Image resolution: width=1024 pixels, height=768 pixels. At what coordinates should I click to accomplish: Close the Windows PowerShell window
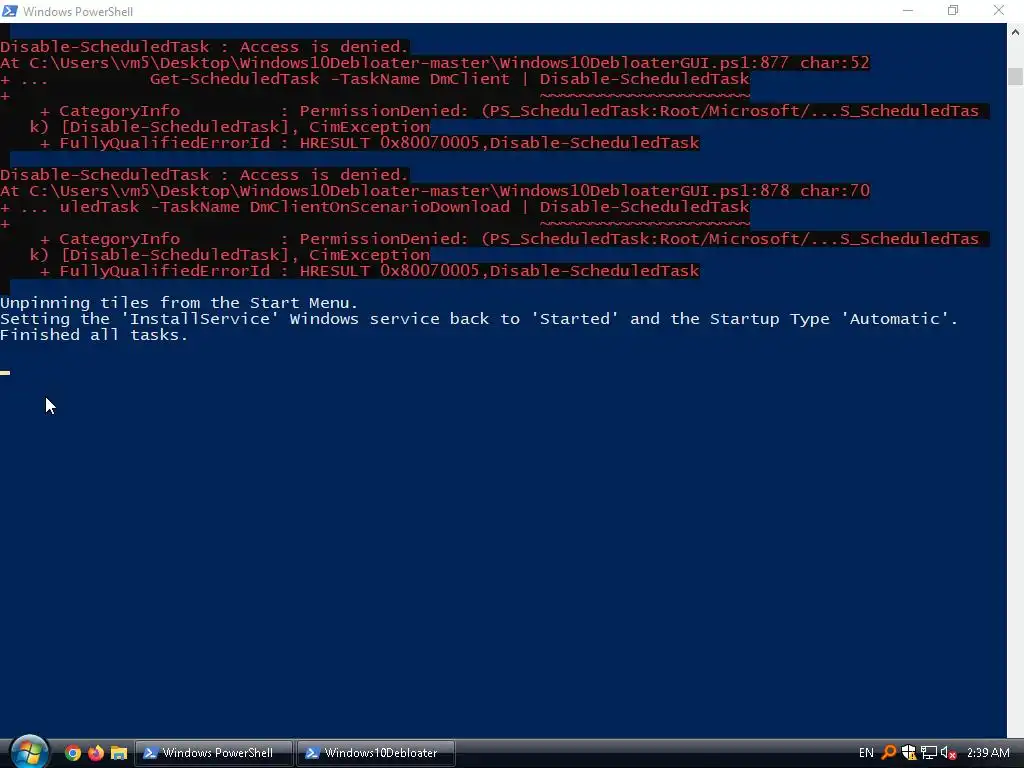999,11
